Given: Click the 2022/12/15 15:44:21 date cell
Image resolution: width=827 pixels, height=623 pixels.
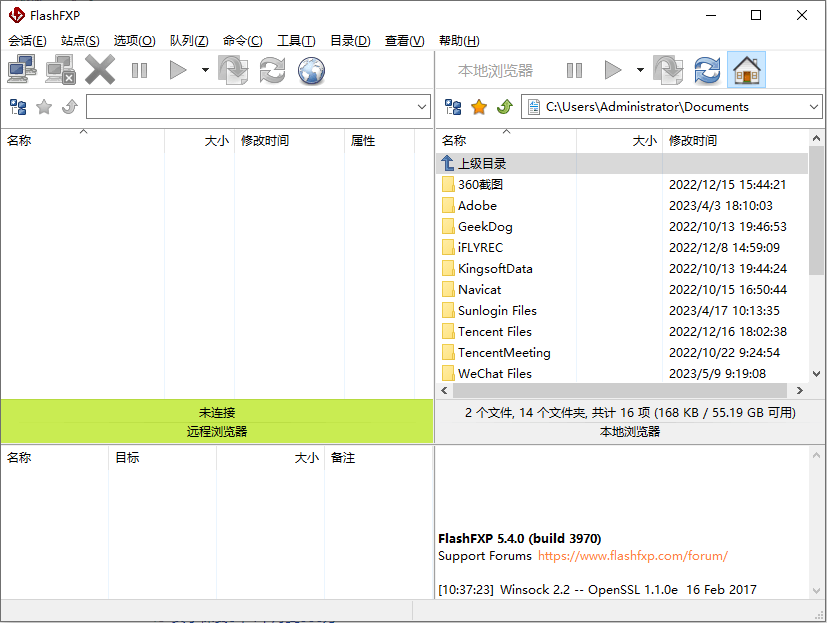Looking at the screenshot, I should pyautogui.click(x=727, y=185).
